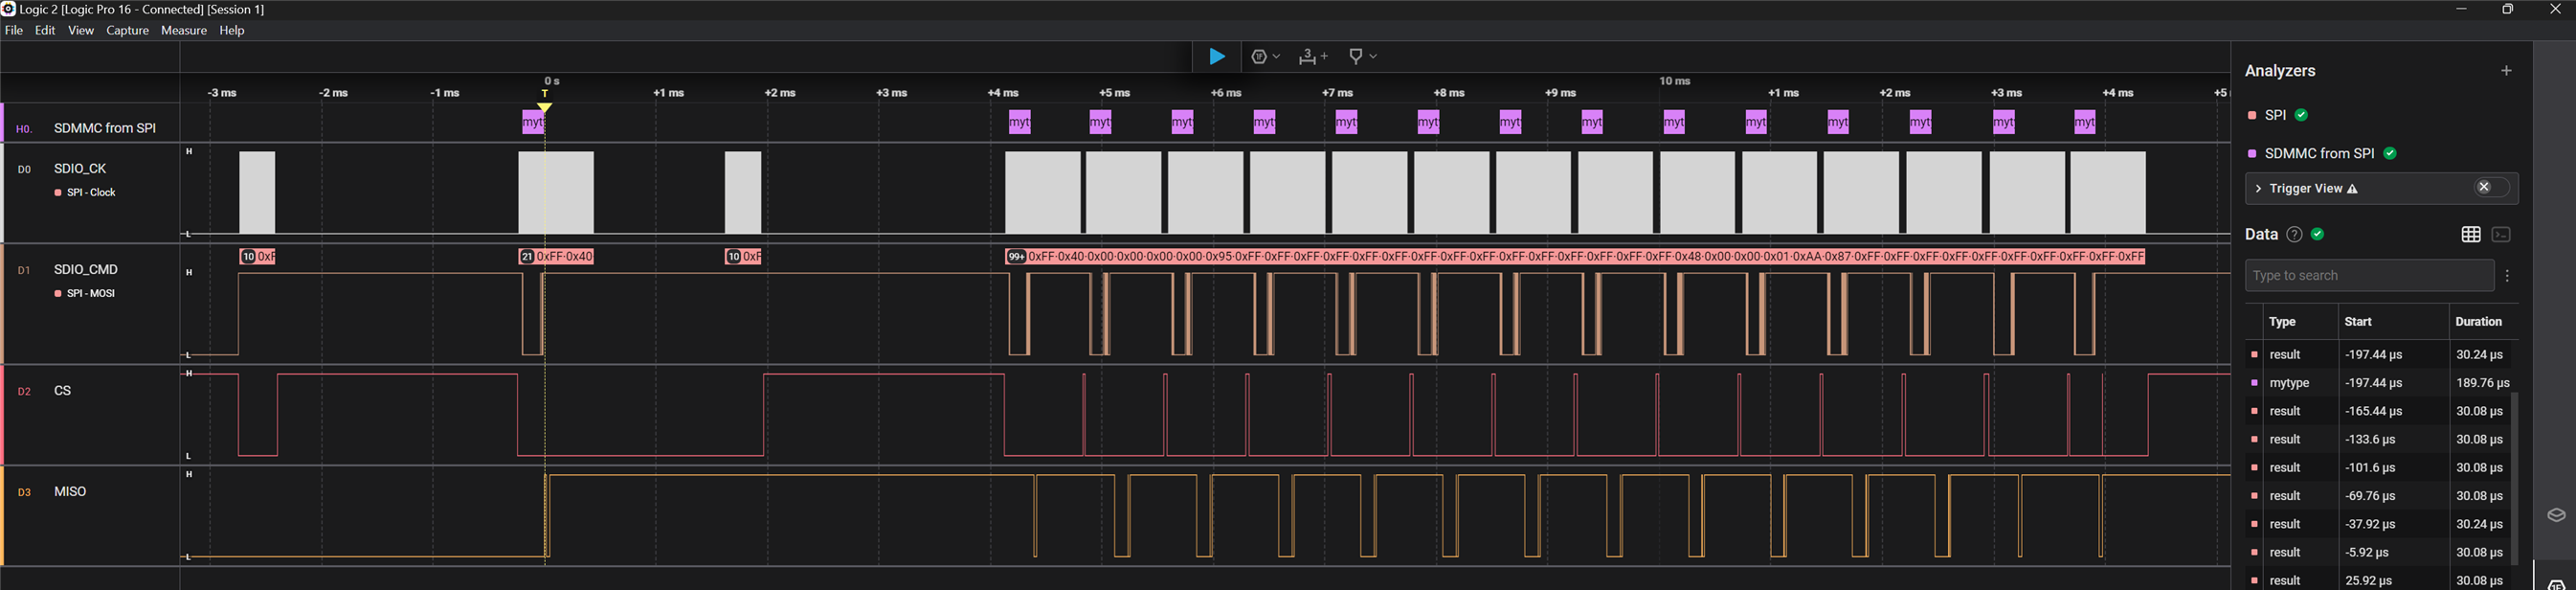2576x590 pixels.
Task: Click the D1 channel identifier
Action: tap(24, 271)
